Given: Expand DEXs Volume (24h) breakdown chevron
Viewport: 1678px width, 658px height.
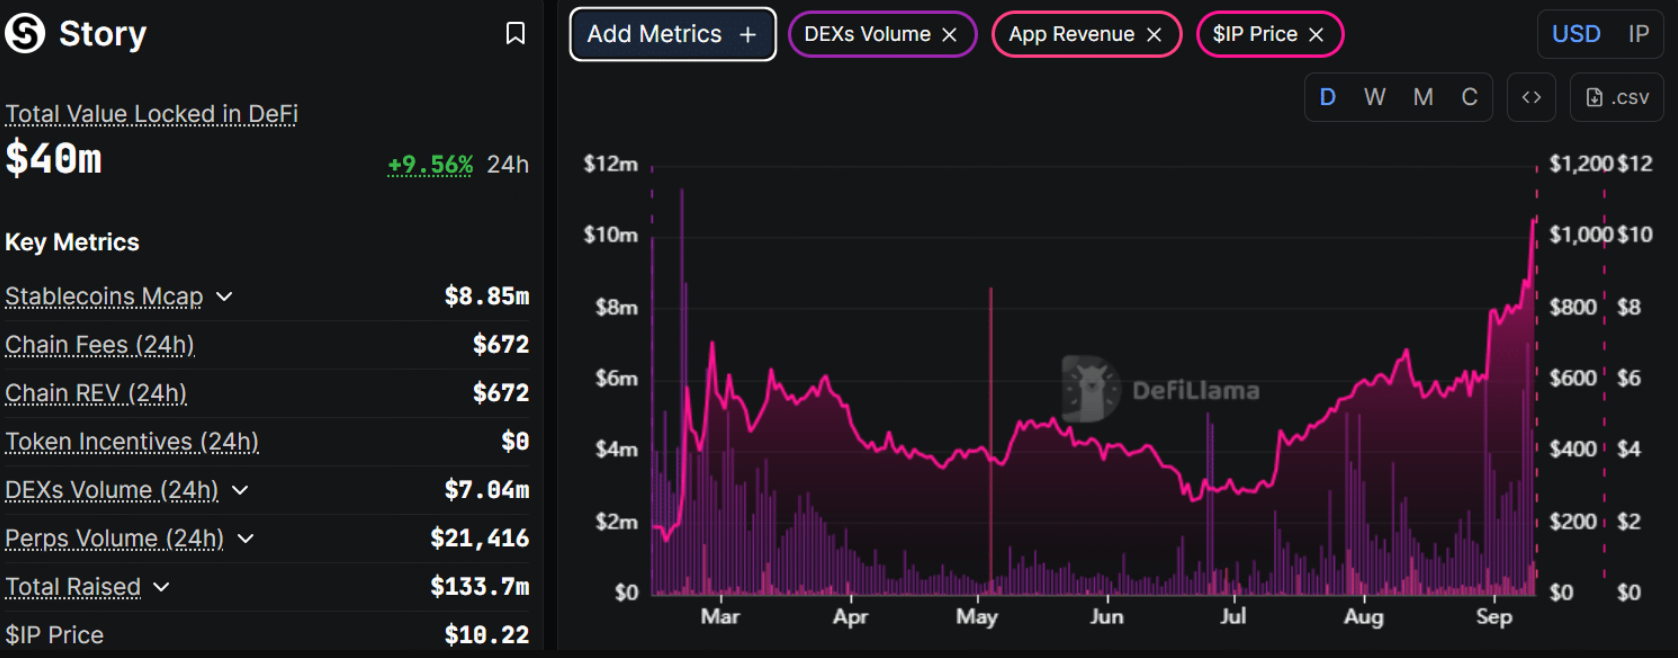Looking at the screenshot, I should pos(240,490).
